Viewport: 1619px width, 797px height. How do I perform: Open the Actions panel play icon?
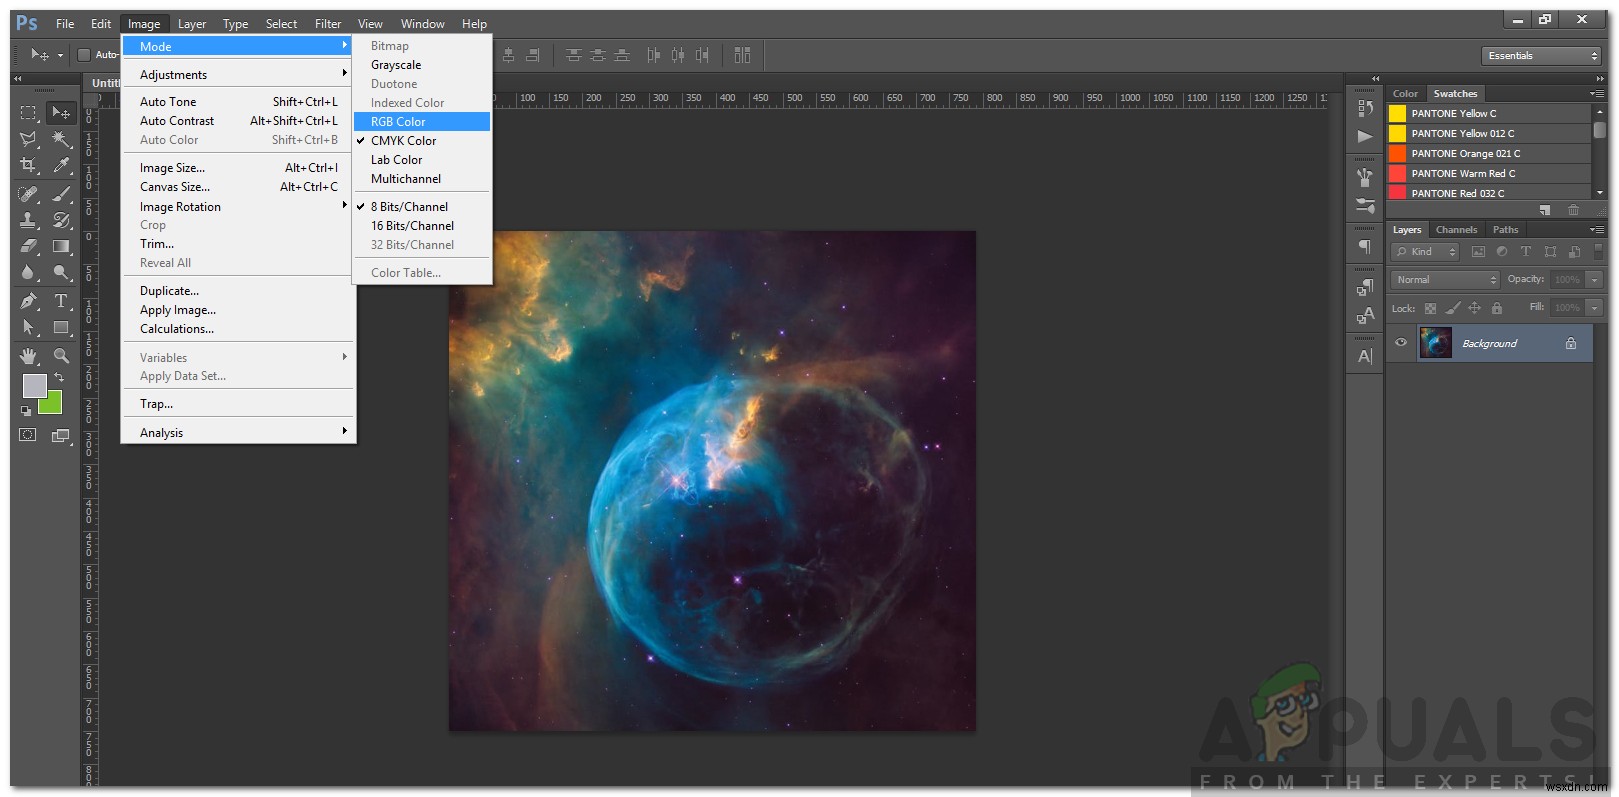[1365, 136]
